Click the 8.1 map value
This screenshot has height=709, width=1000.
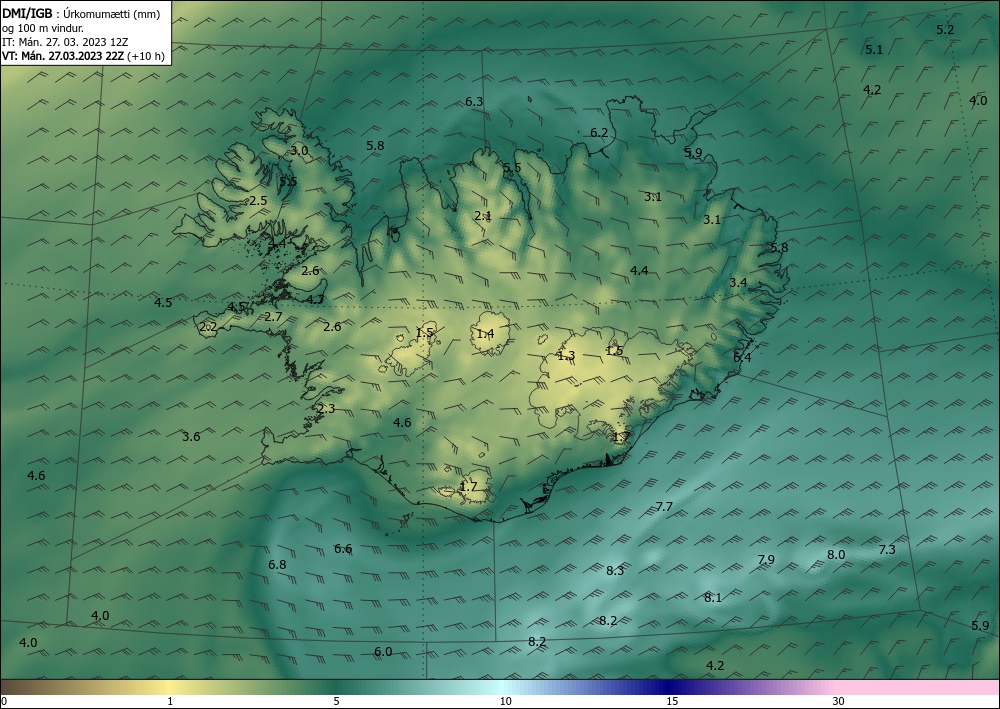point(713,597)
